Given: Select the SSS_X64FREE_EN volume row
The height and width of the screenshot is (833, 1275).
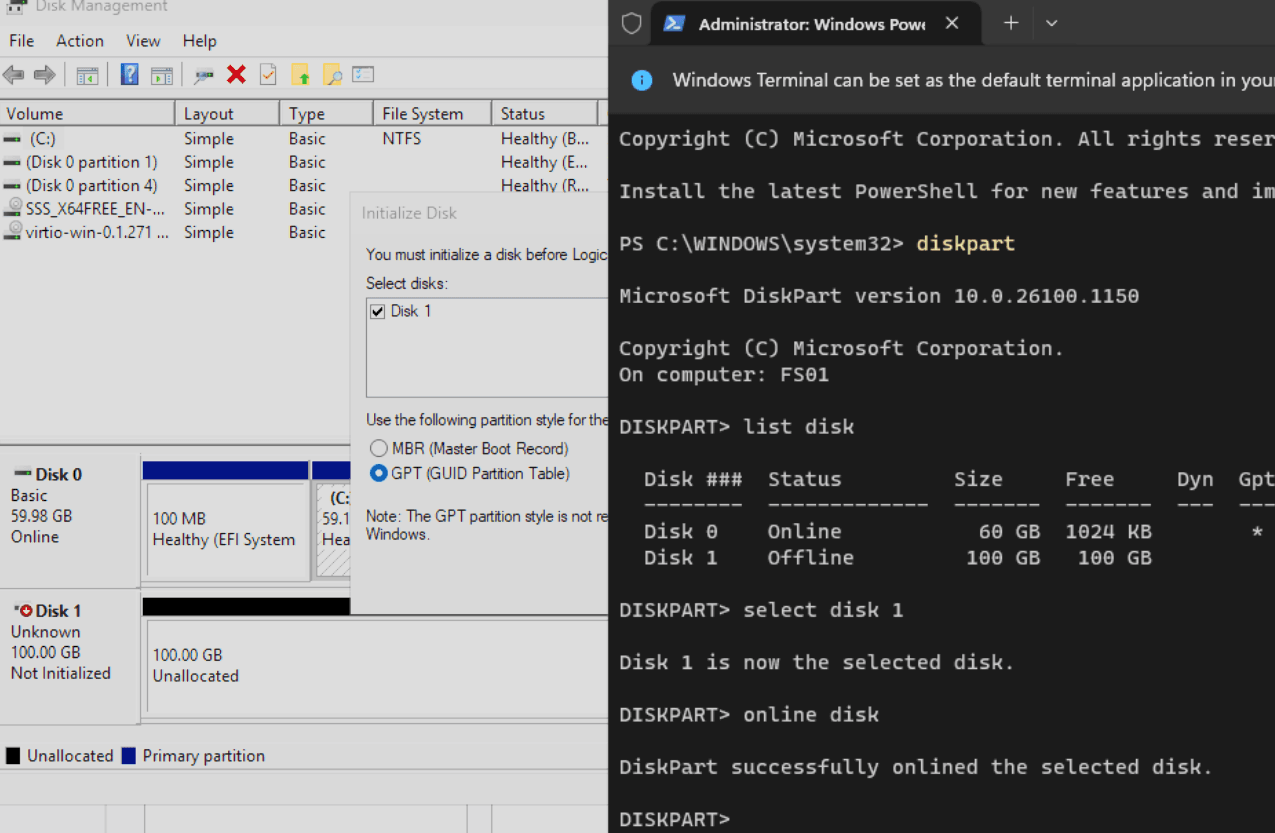Looking at the screenshot, I should click(x=175, y=208).
